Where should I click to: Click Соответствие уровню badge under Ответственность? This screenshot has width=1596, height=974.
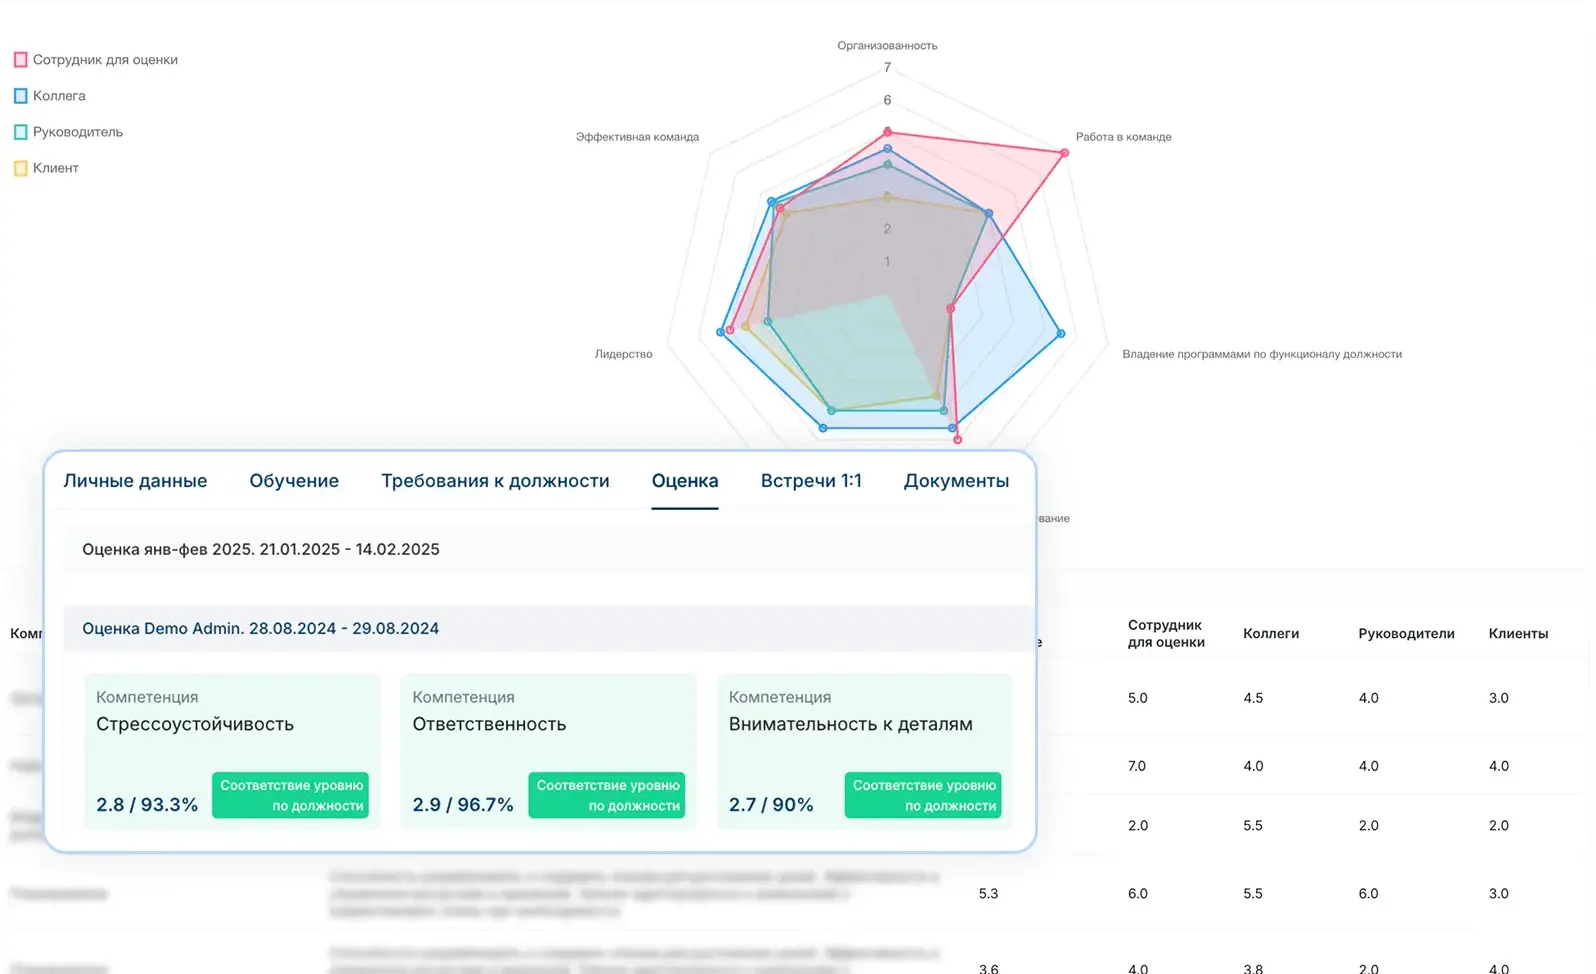click(x=607, y=795)
